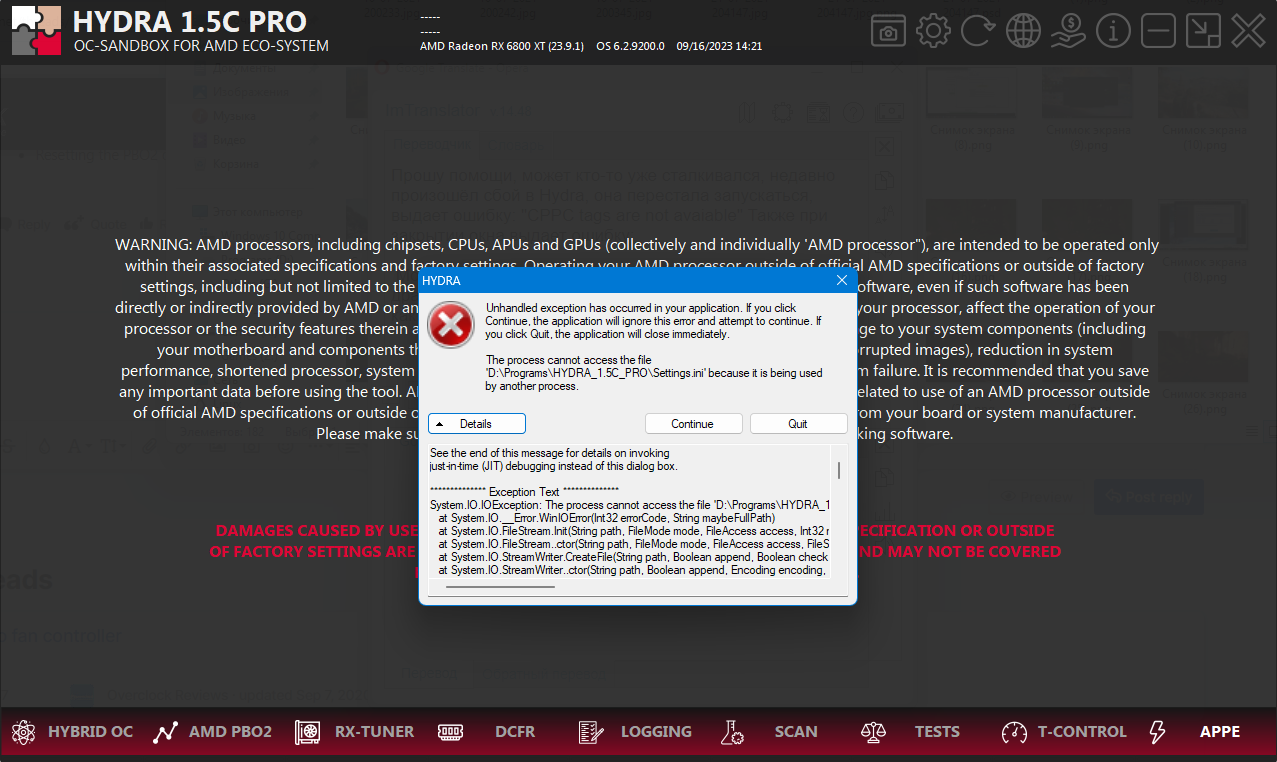Screen dimensions: 1277x762
Task: Click the red error icon in HYDRA dialog
Action: tap(452, 326)
